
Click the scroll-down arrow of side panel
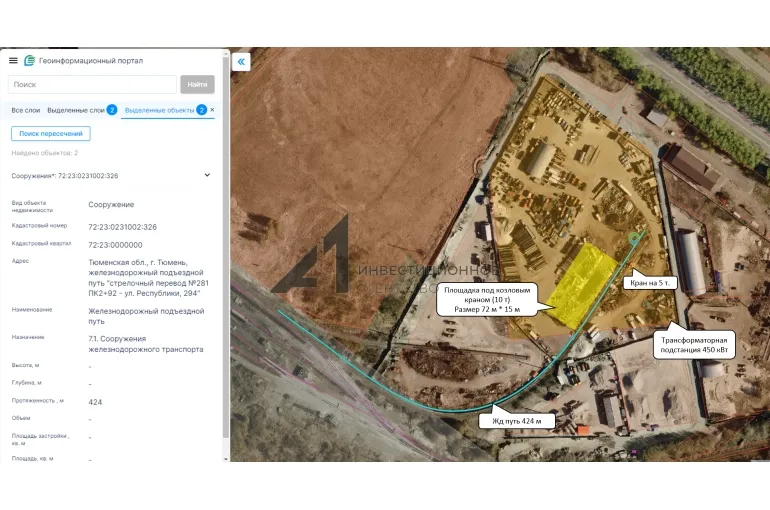pos(225,456)
